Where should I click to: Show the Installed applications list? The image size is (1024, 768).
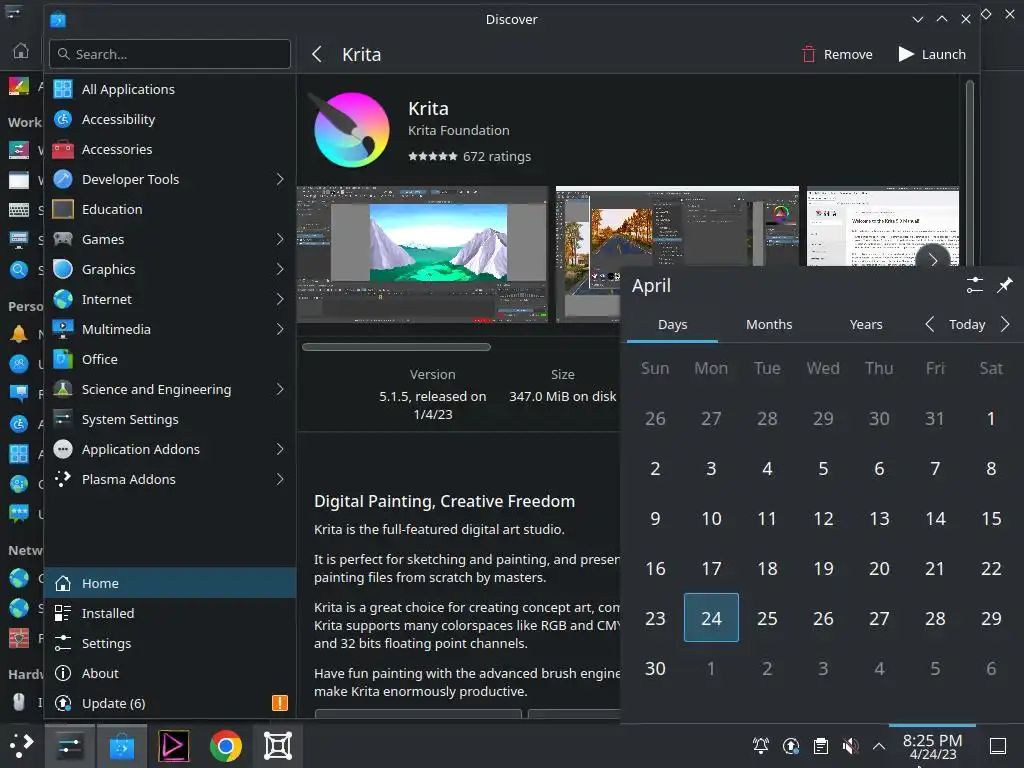click(170, 613)
